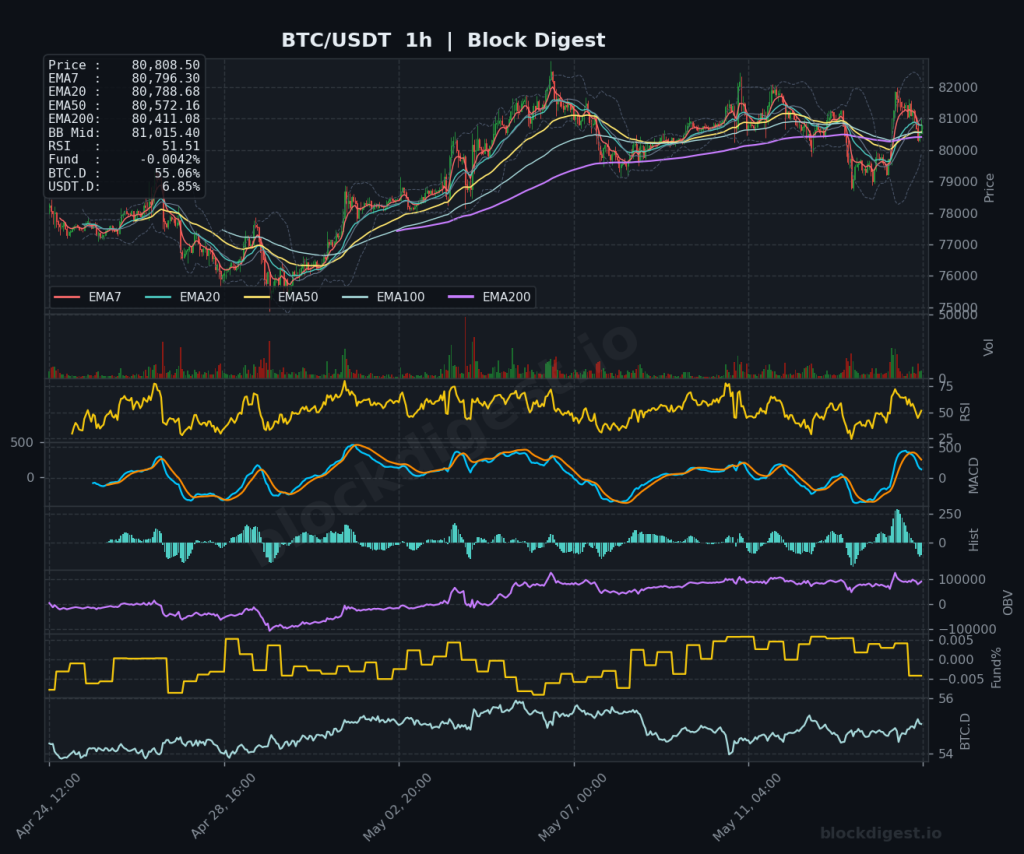1024x854 pixels.
Task: Click the tallest teal histogram peak
Action: pos(897,526)
